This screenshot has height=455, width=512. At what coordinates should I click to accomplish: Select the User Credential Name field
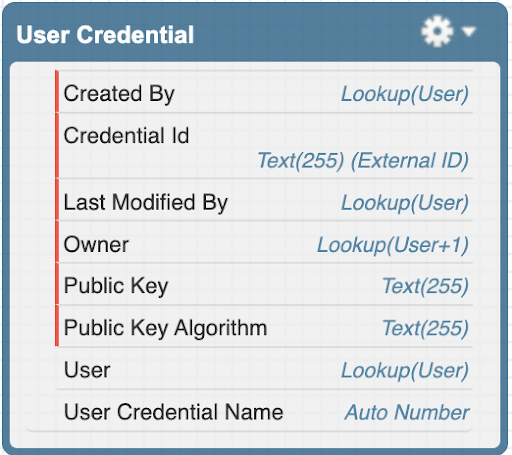point(264,410)
